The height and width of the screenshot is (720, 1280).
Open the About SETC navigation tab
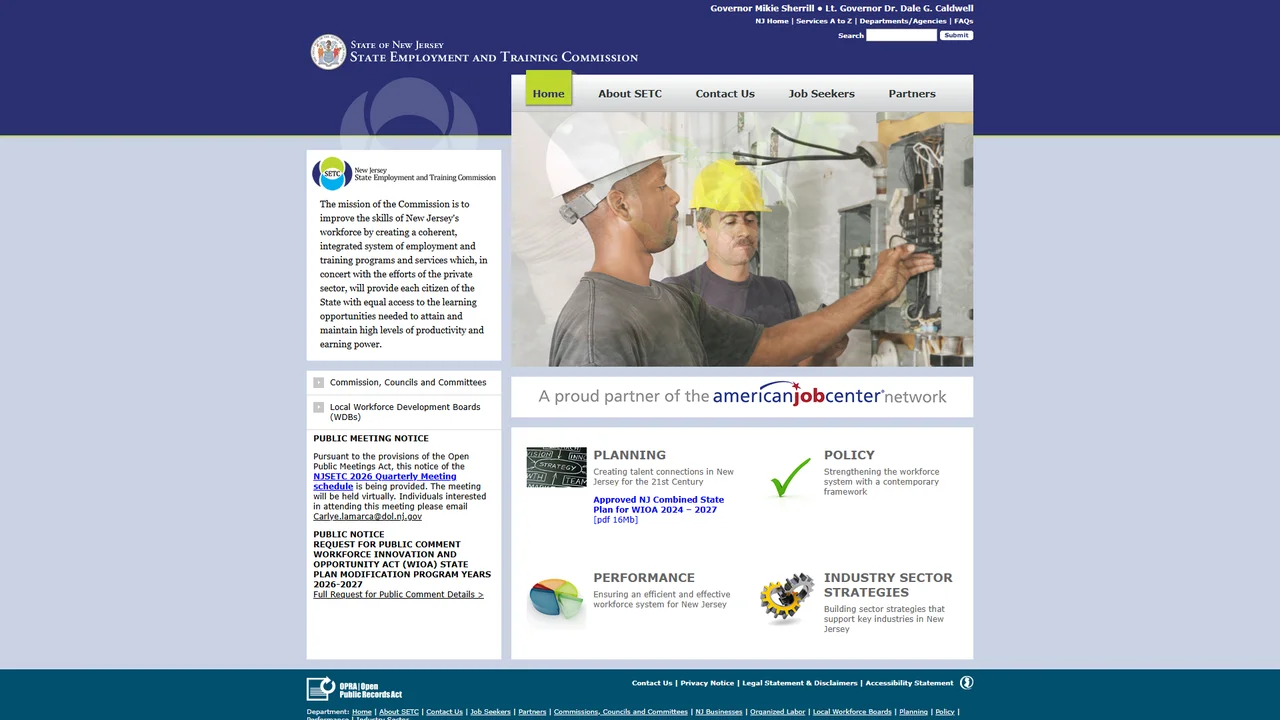(630, 93)
